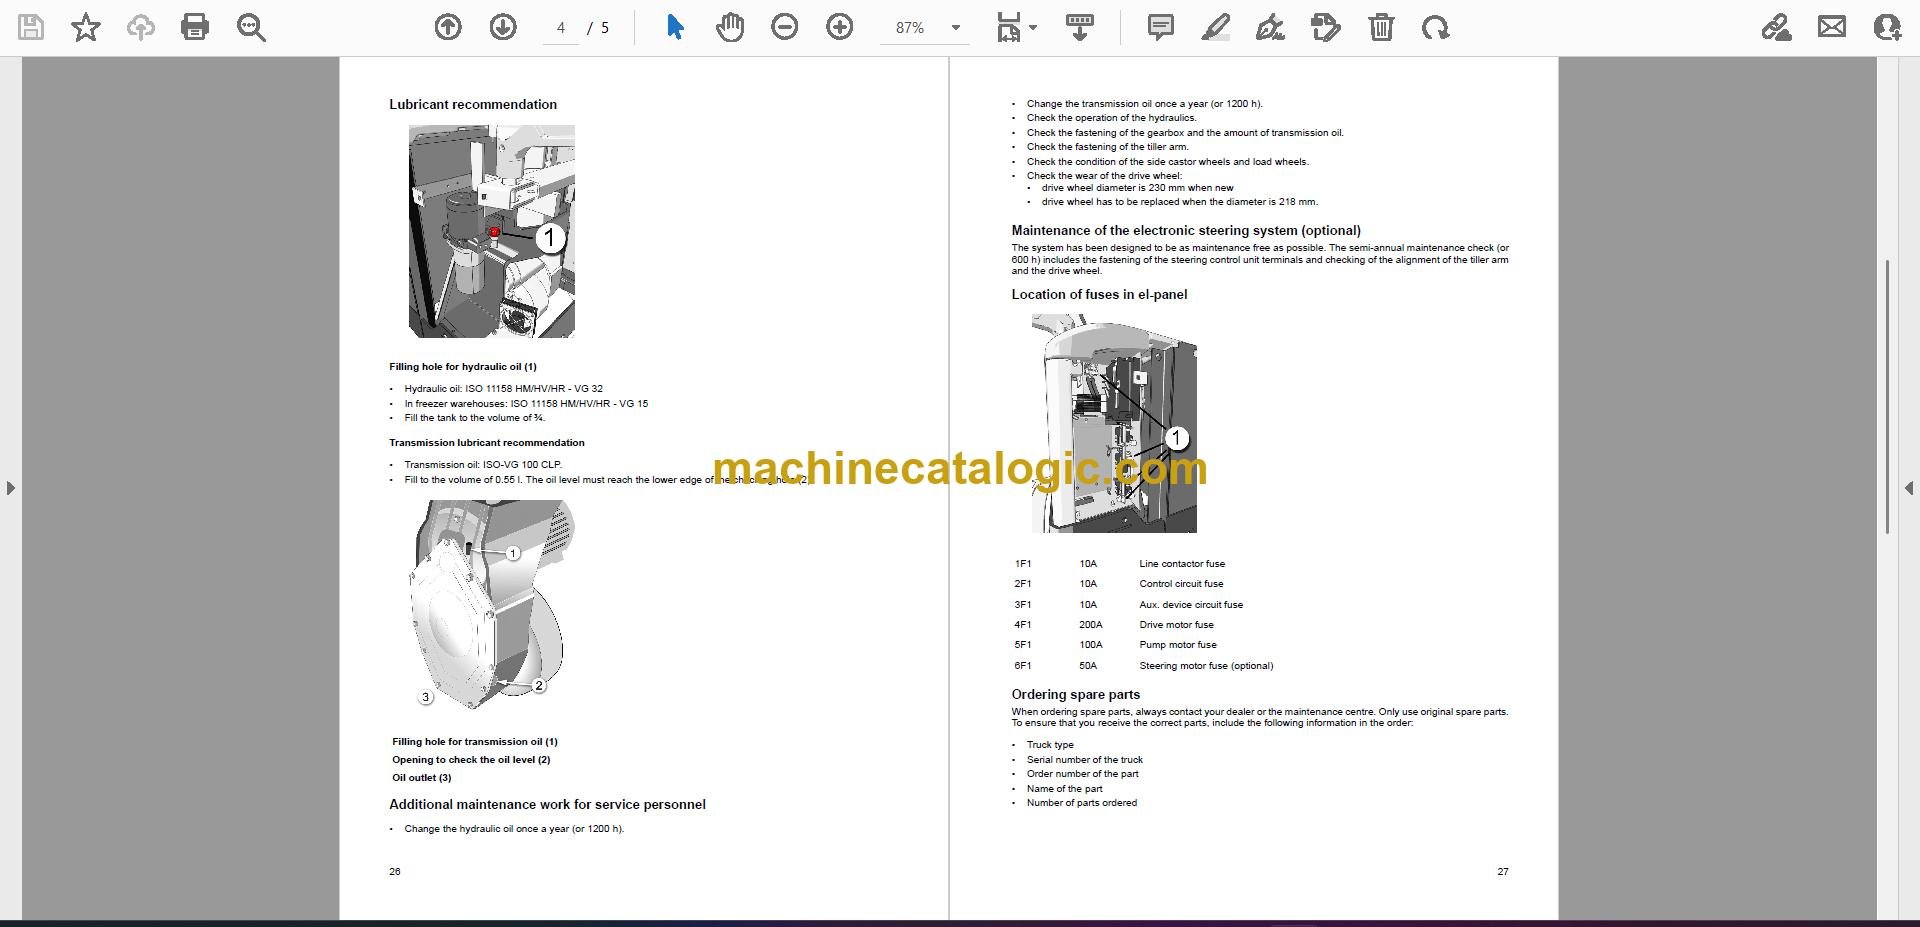The width and height of the screenshot is (1920, 927).
Task: Expand the left navigation pane arrow
Action: 10,488
